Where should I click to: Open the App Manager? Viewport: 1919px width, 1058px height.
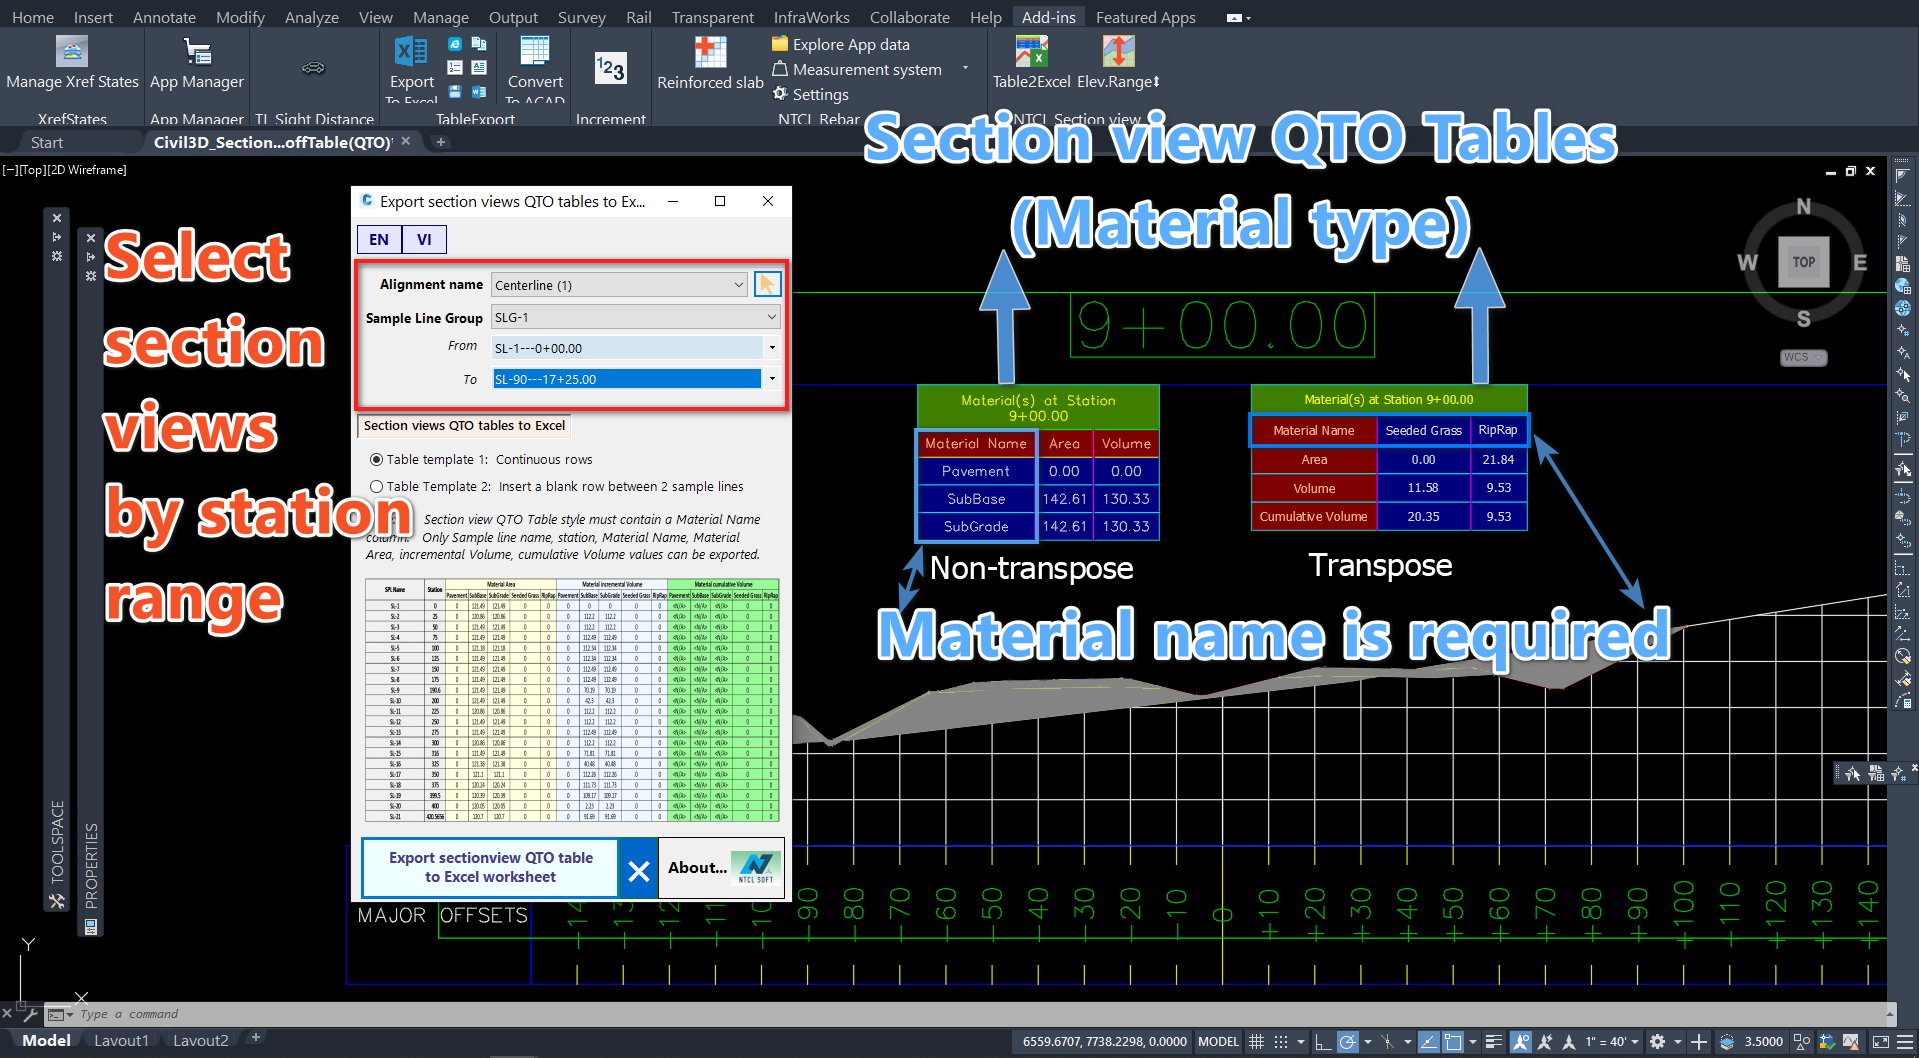[x=197, y=52]
